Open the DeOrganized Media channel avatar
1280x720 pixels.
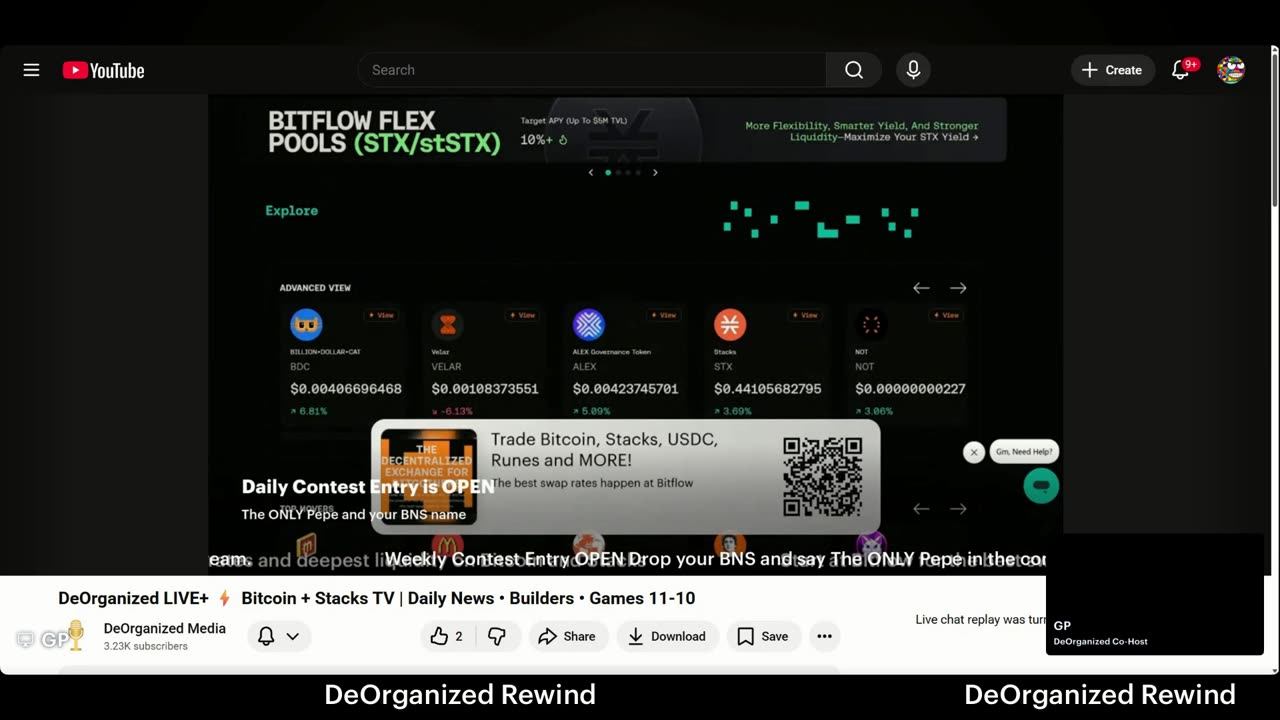[75, 636]
